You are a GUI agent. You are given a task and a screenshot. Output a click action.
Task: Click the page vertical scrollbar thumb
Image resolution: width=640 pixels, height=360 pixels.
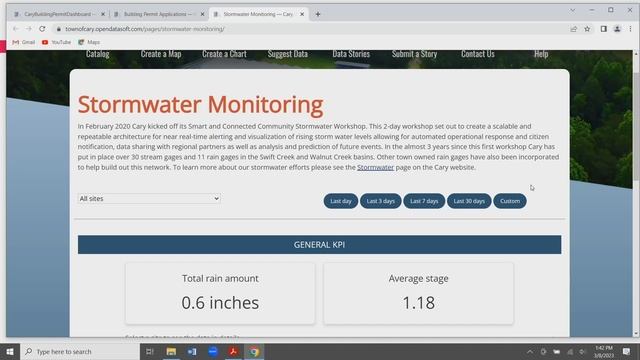point(636,127)
